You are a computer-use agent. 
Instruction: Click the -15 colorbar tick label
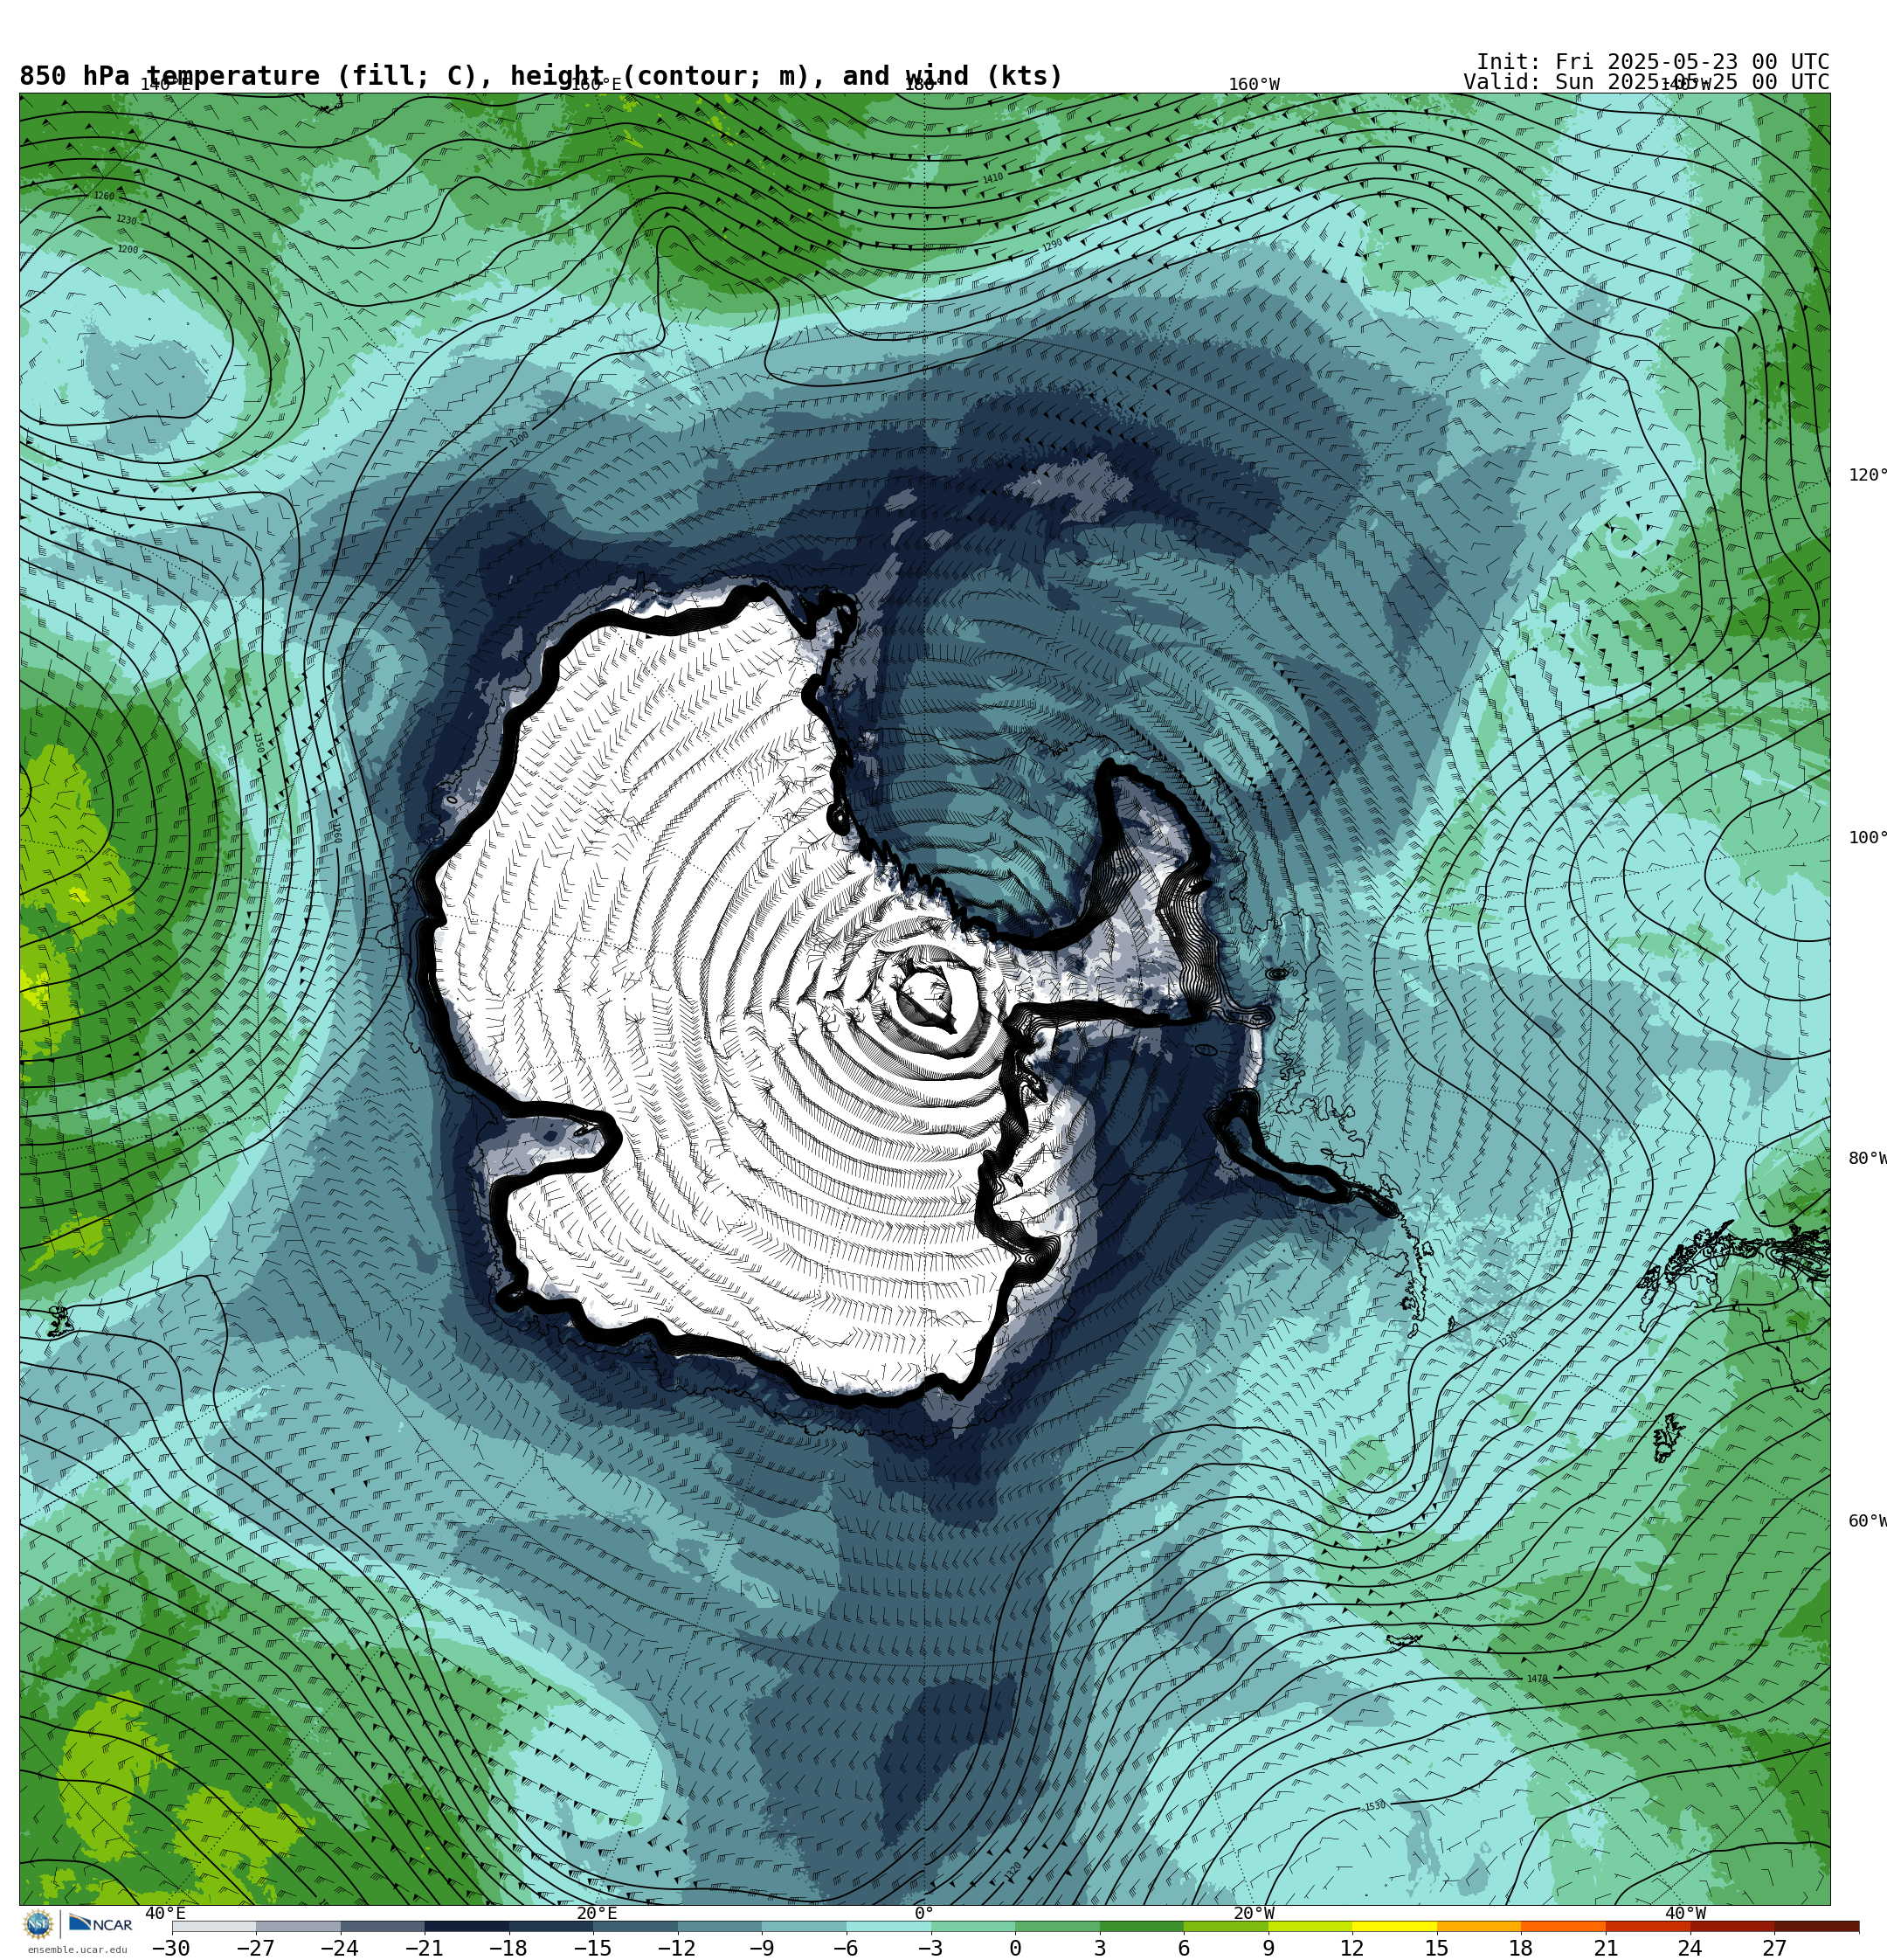[x=593, y=1948]
